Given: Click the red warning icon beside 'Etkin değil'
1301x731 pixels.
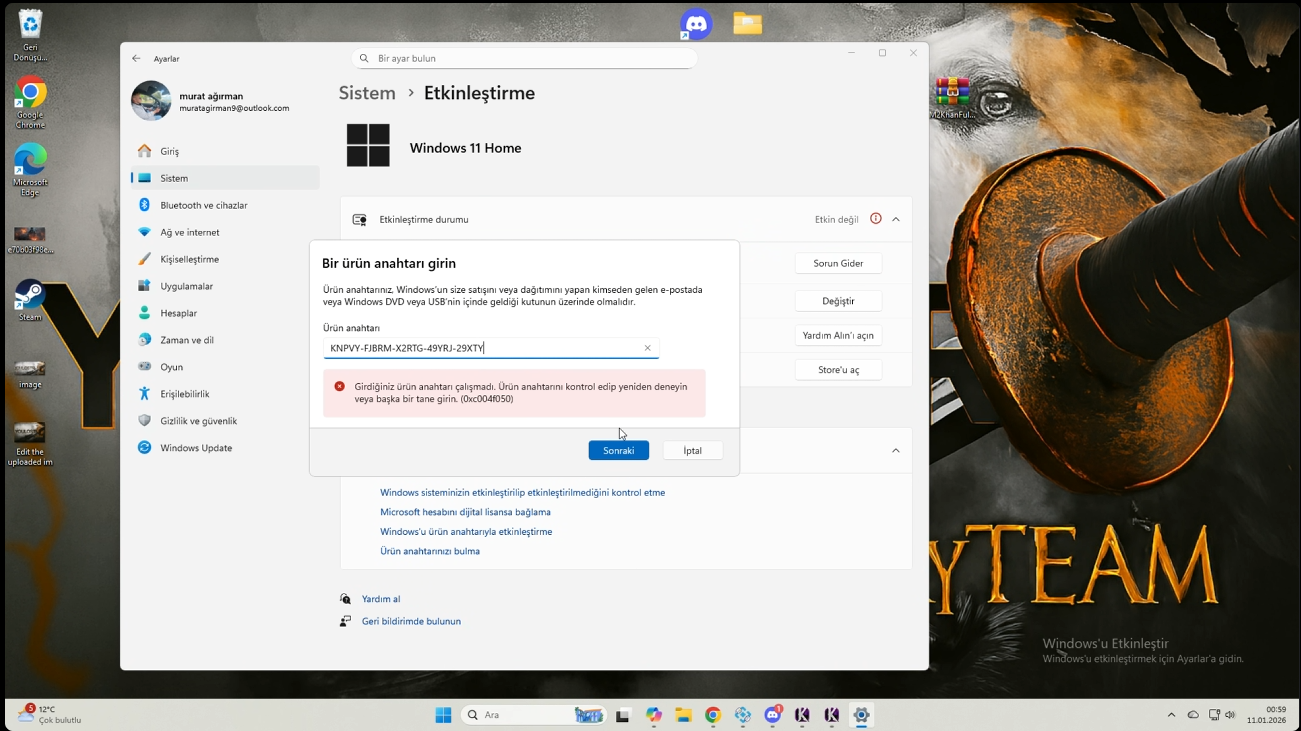Looking at the screenshot, I should (876, 219).
